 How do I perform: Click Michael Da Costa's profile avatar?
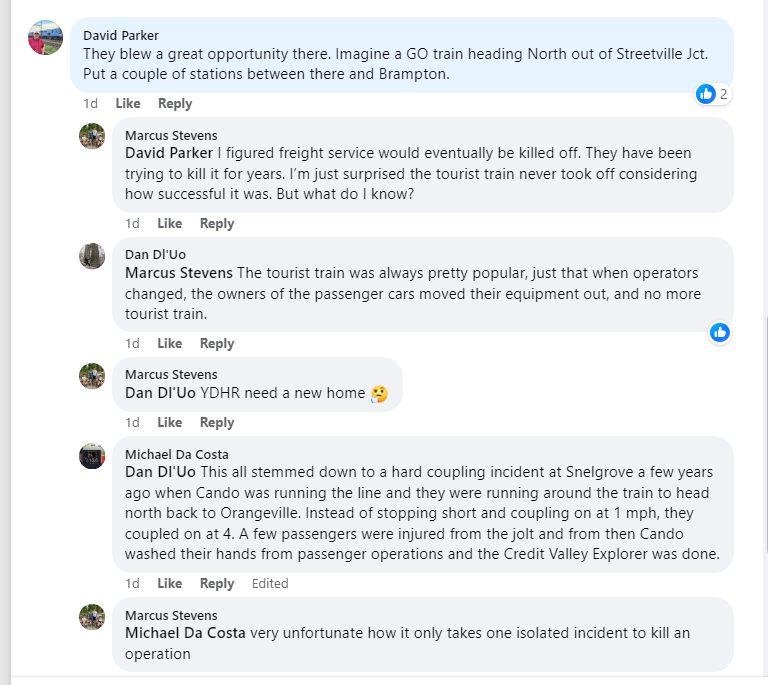[x=92, y=456]
